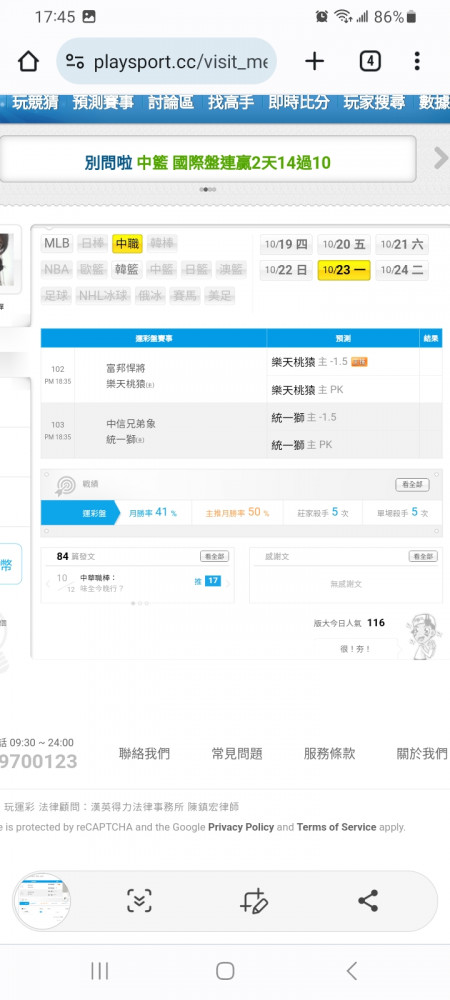450x1000 pixels.
Task: Select the 韓棒 league tab
Action: (163, 244)
